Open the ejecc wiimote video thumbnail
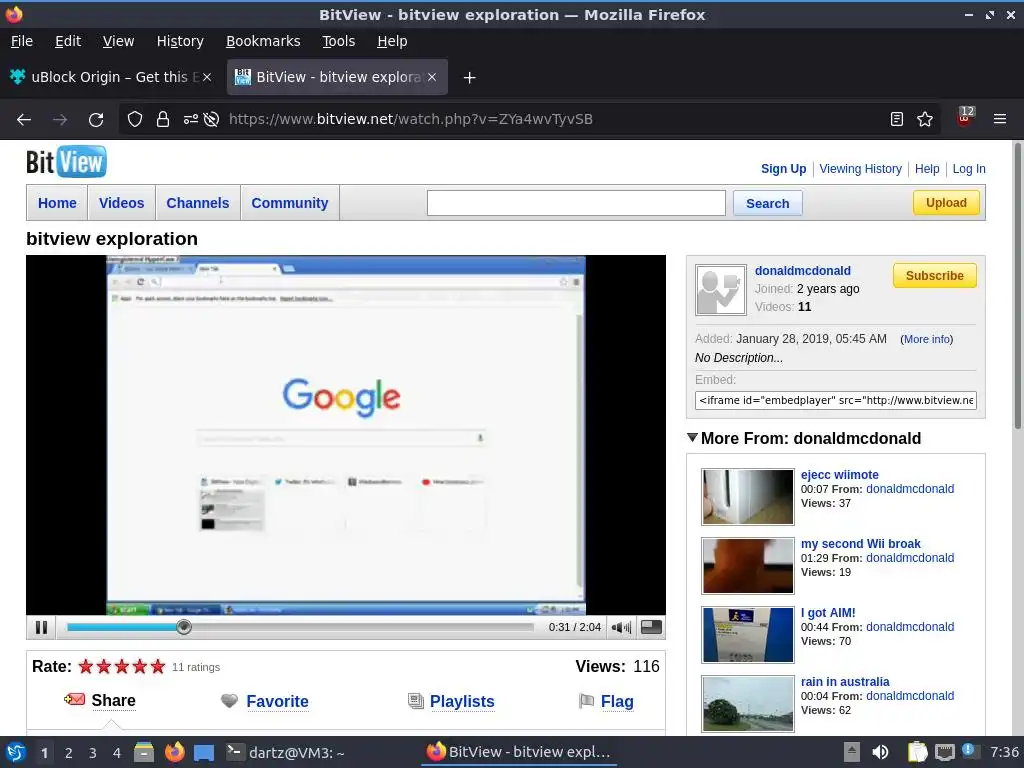 pyautogui.click(x=748, y=496)
